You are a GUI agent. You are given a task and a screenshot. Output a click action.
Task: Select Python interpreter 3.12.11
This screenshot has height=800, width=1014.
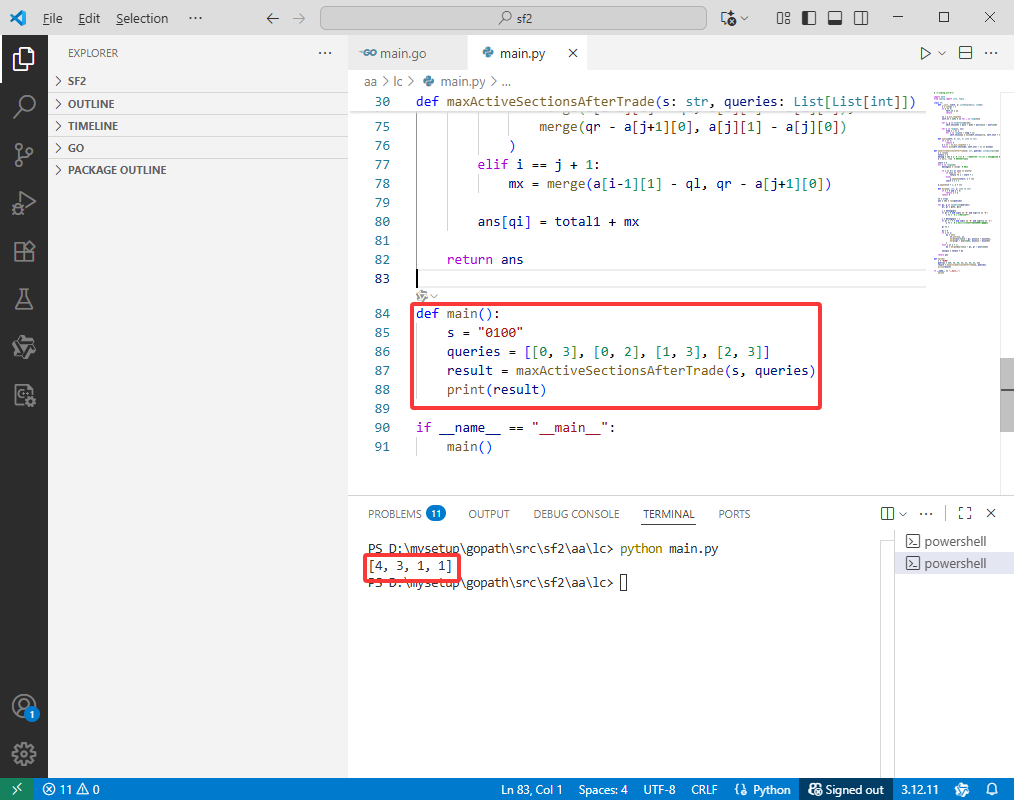click(x=920, y=790)
